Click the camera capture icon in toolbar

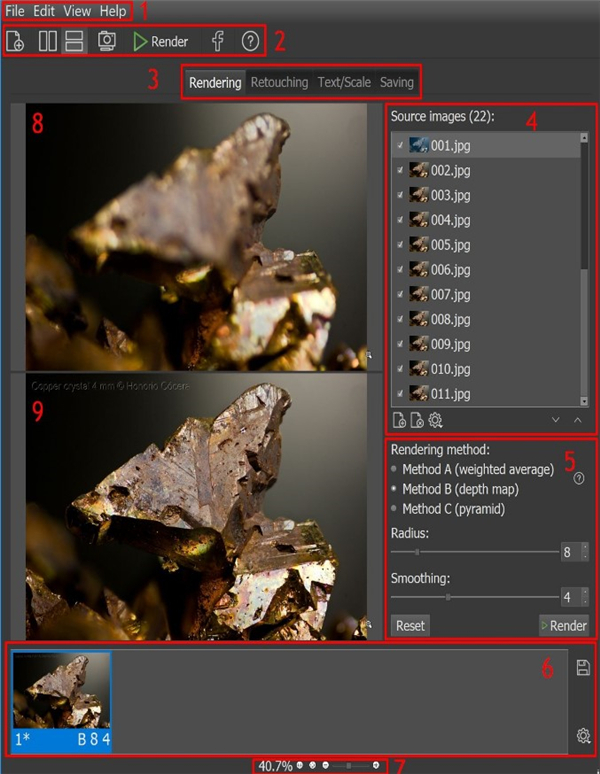point(107,41)
